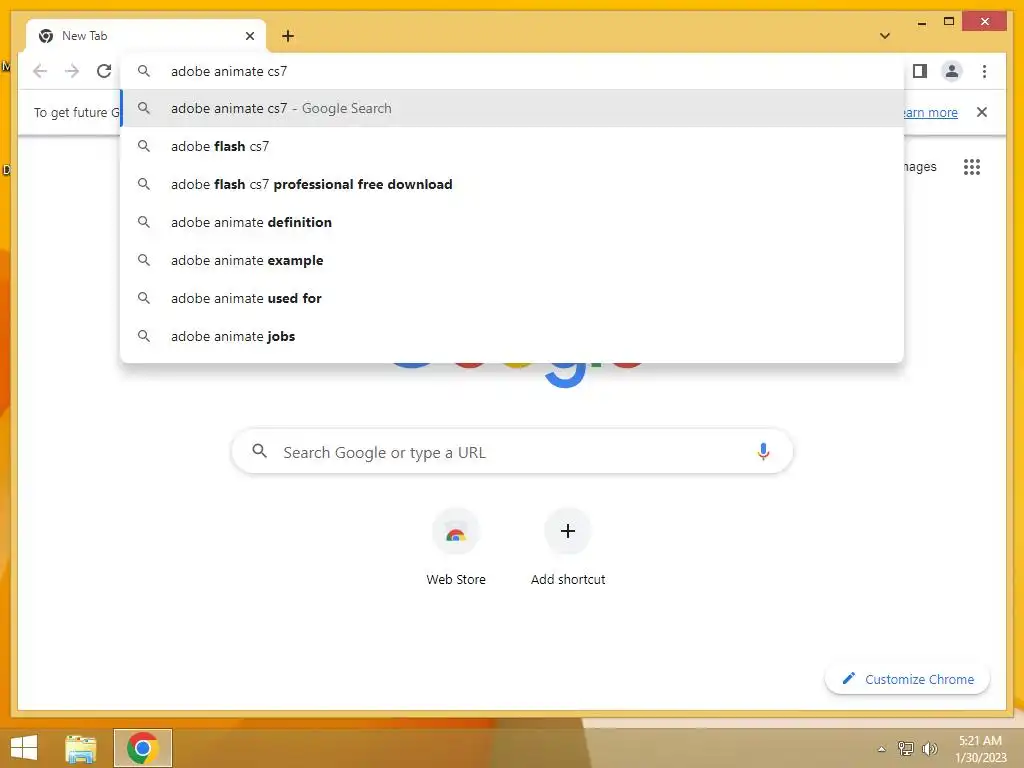Viewport: 1024px width, 768px height.
Task: Select suggestion adobe animate cs7 Google Search
Action: [x=513, y=108]
